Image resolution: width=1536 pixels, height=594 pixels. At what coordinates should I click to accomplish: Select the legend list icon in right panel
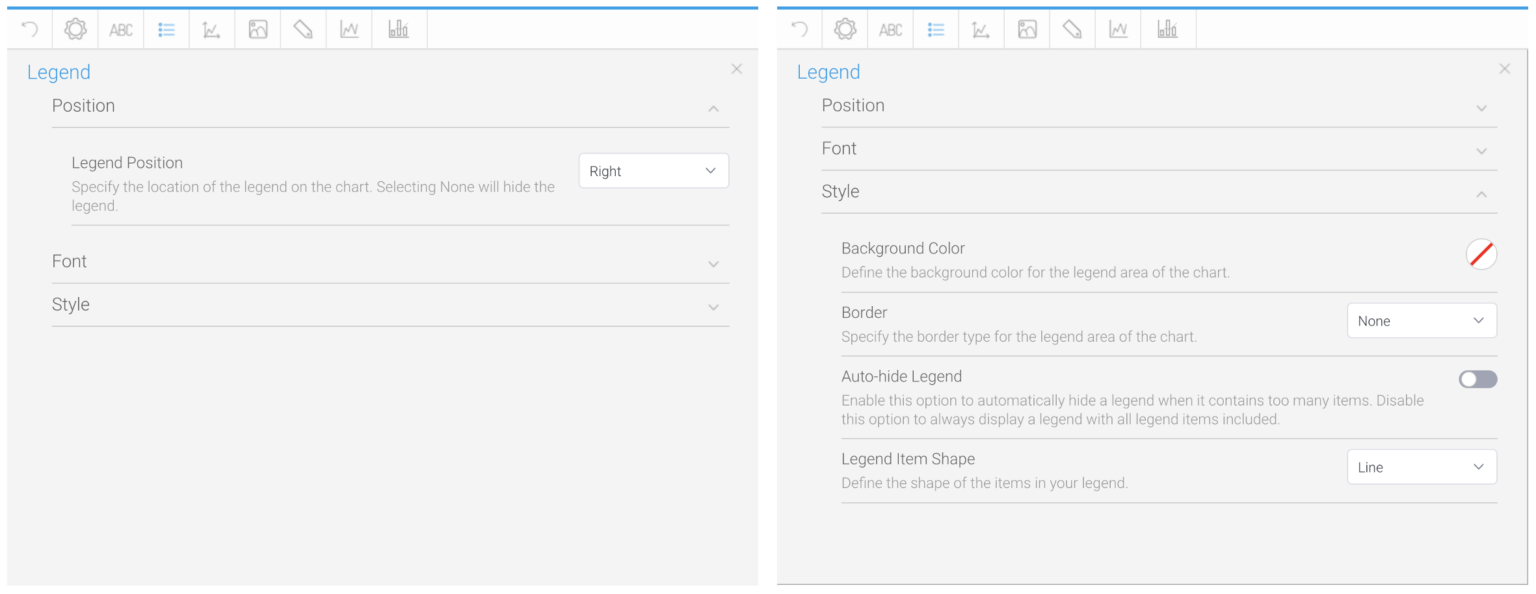[x=936, y=30]
